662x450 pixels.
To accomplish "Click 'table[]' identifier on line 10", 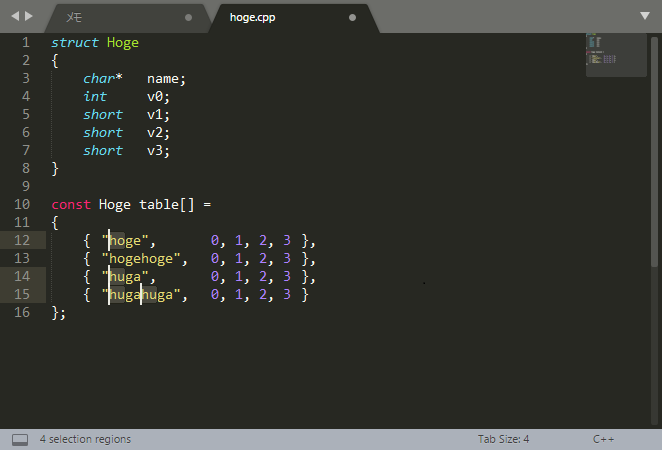I will click(167, 205).
